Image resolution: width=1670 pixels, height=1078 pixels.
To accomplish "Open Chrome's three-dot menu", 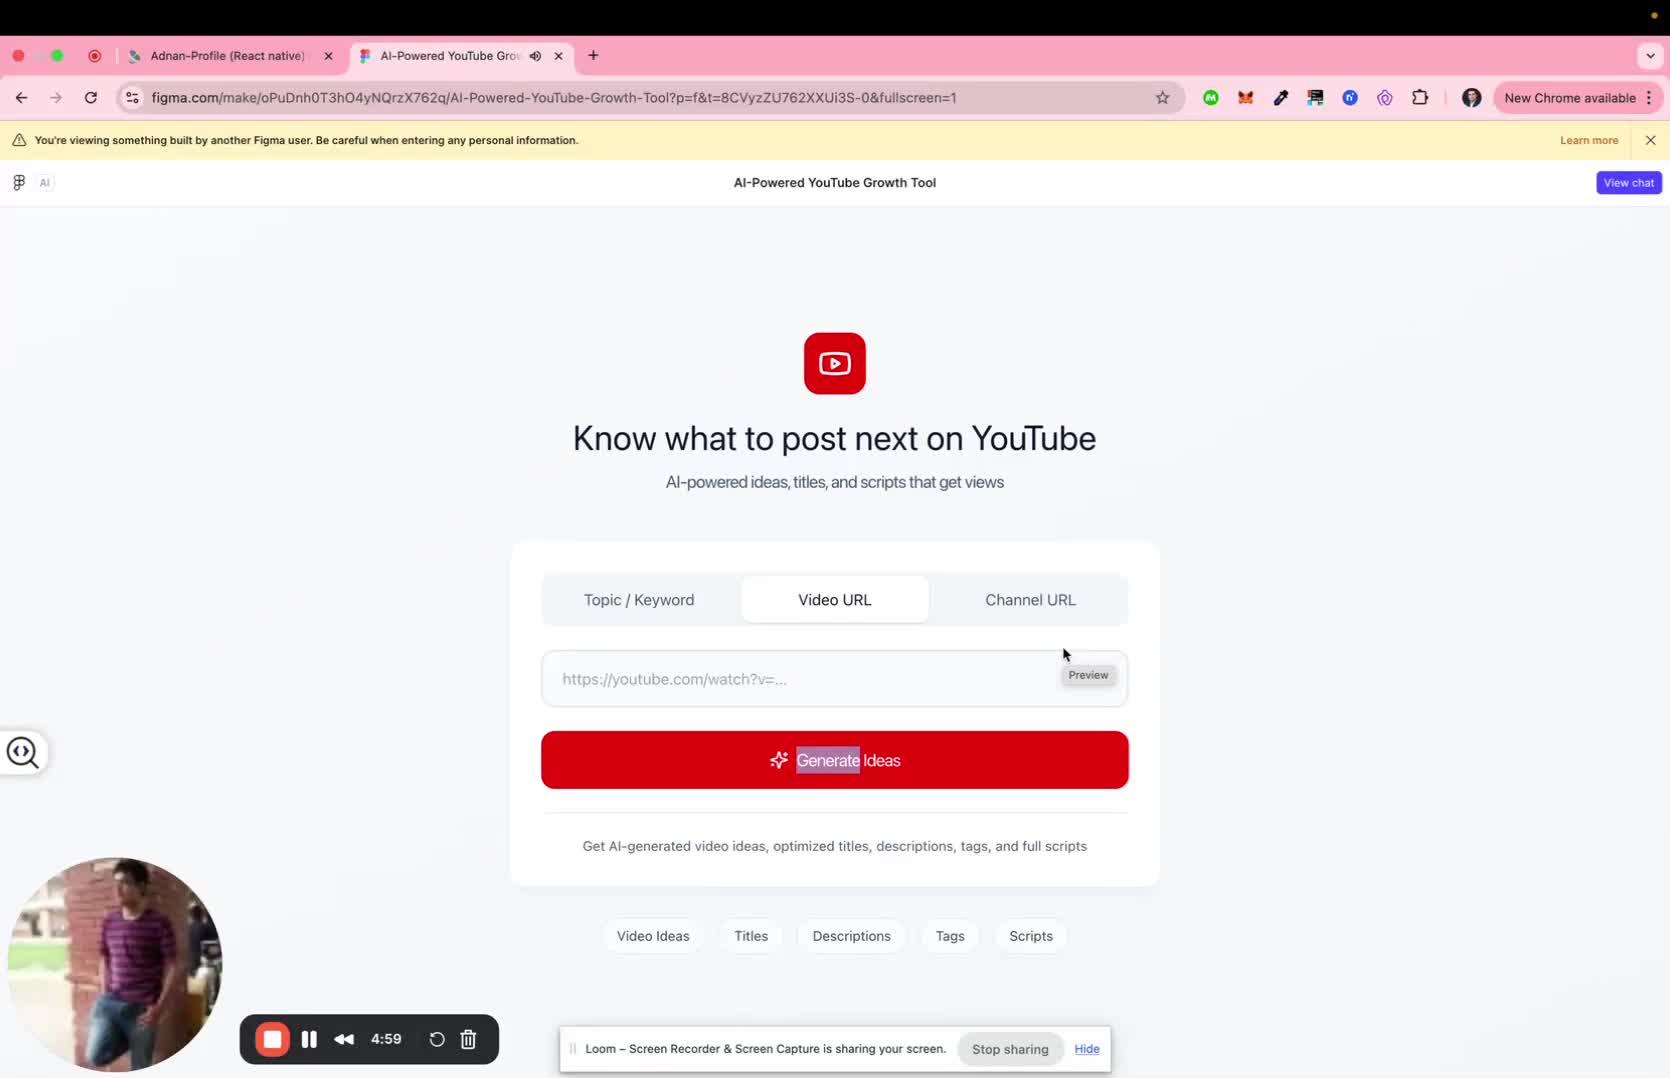I will tap(1649, 98).
